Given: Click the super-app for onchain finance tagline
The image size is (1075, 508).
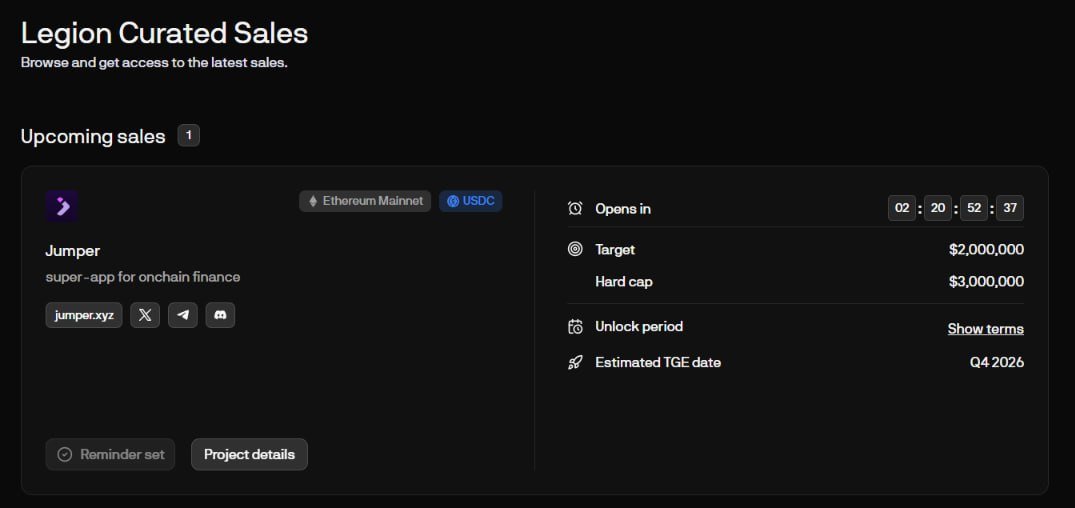Looking at the screenshot, I should 143,278.
